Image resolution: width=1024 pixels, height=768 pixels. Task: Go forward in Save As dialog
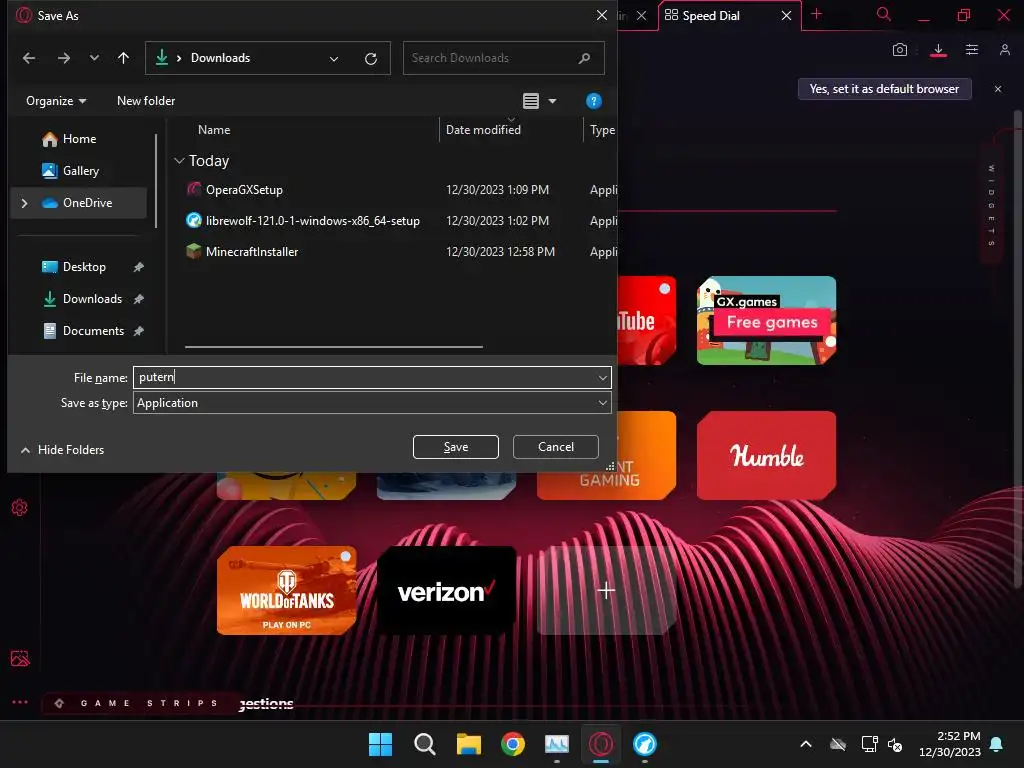click(x=63, y=58)
